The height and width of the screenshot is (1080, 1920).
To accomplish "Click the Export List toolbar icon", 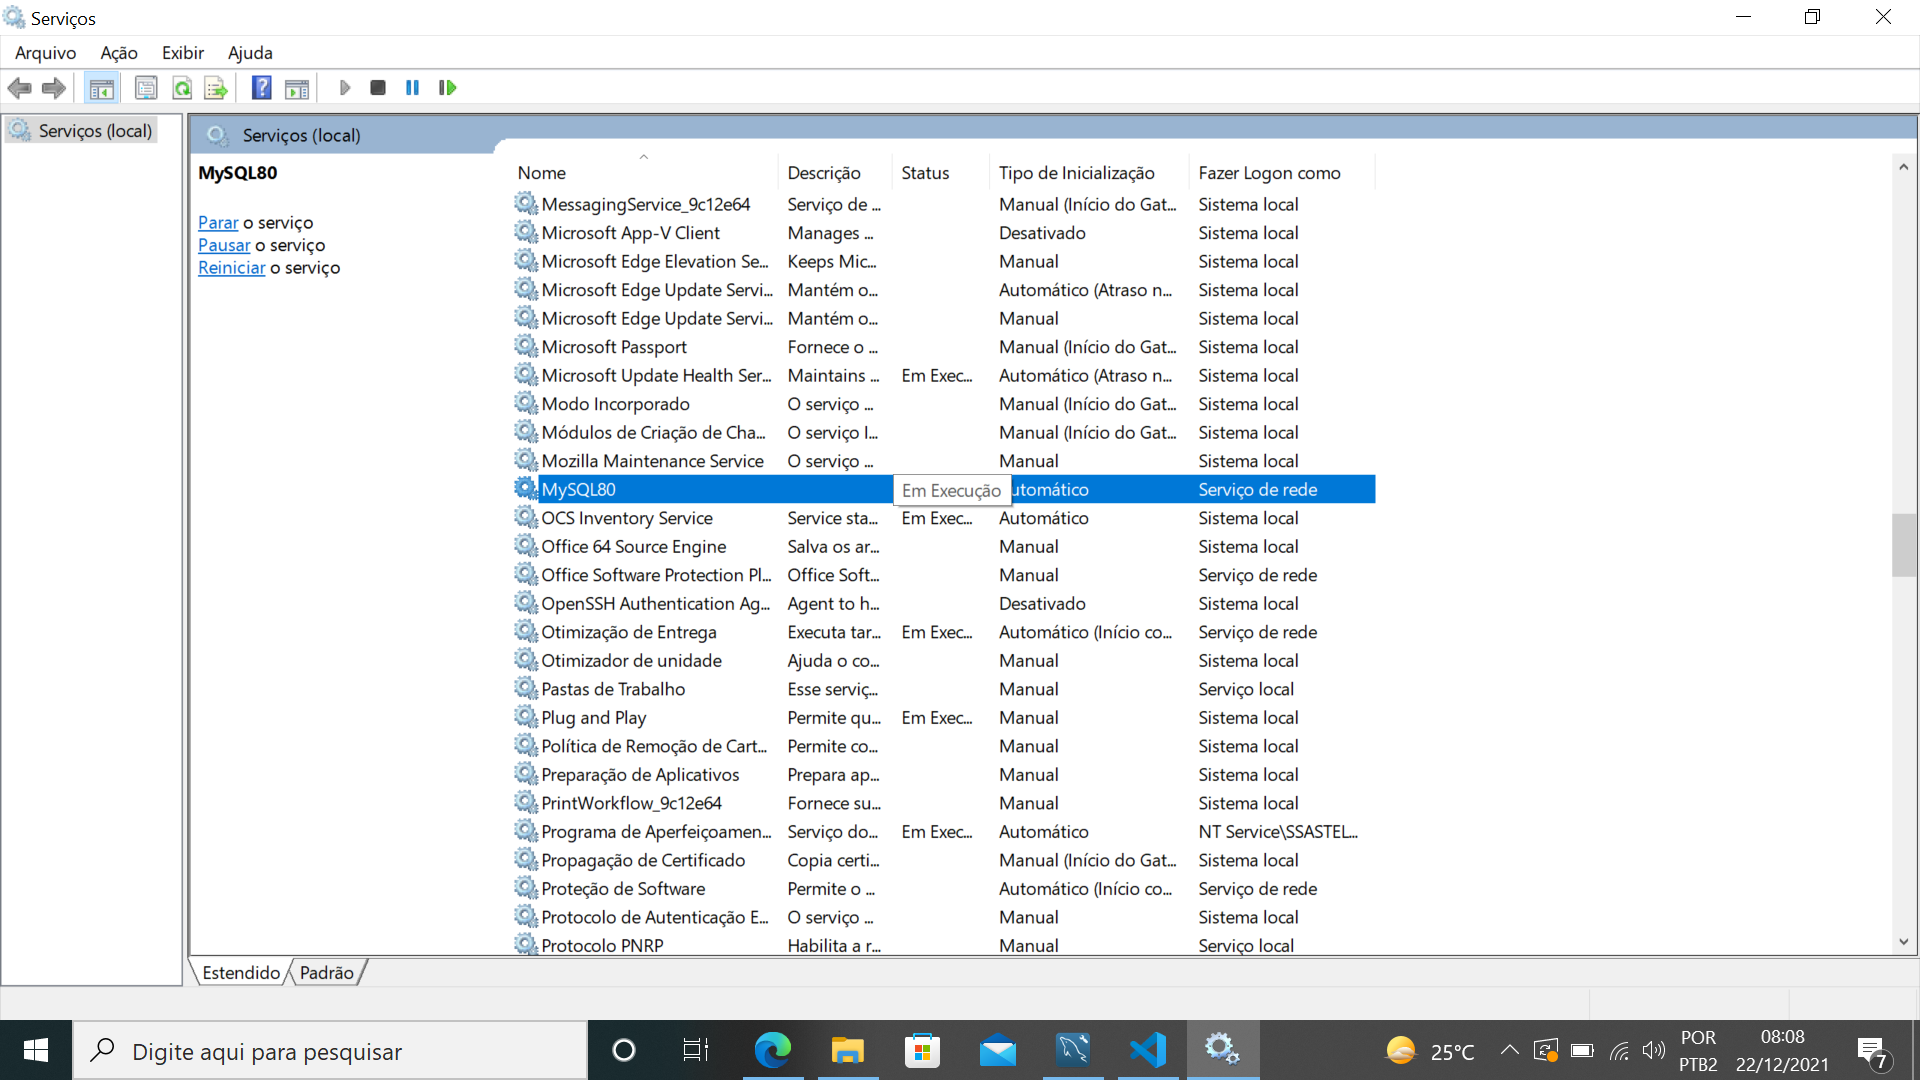I will [216, 88].
